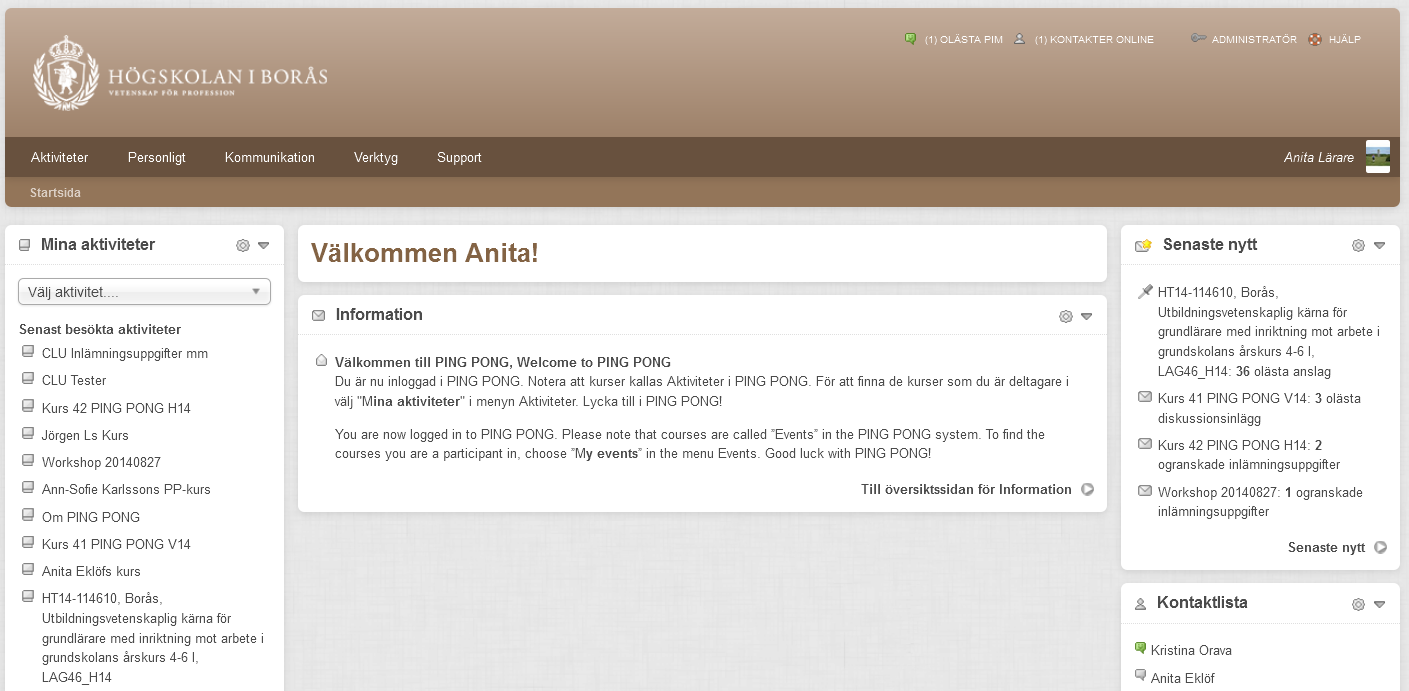The height and width of the screenshot is (691, 1409).
Task: Collapse the Mina aktiviteter panel
Action: pyautogui.click(x=263, y=245)
